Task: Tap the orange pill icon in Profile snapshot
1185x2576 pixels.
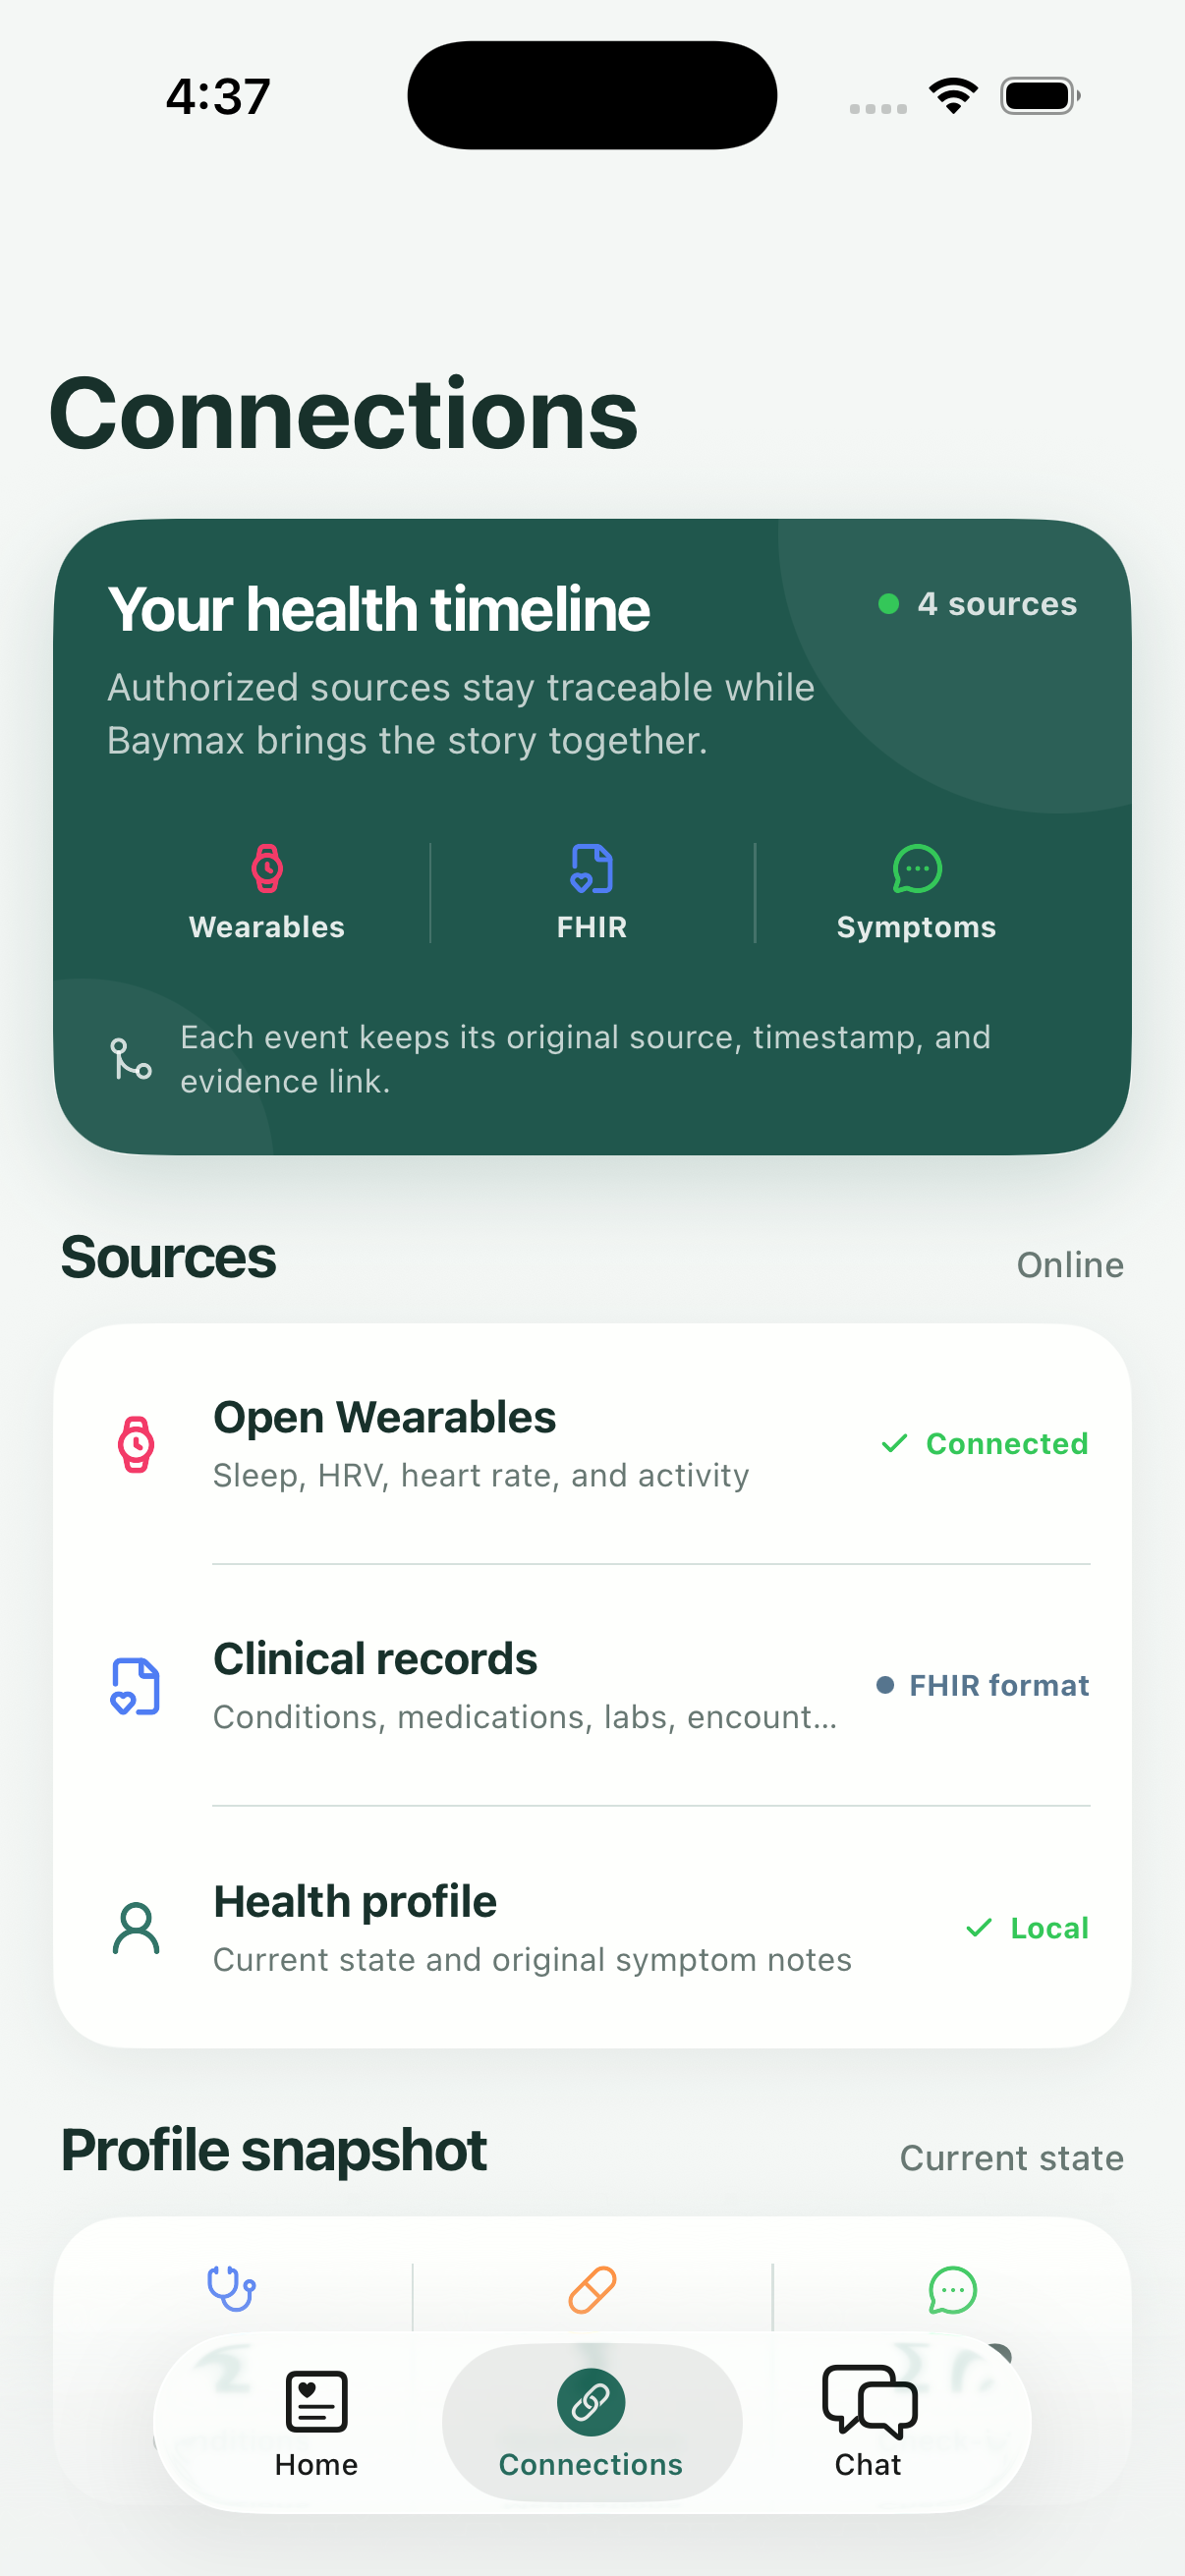Action: point(592,2289)
